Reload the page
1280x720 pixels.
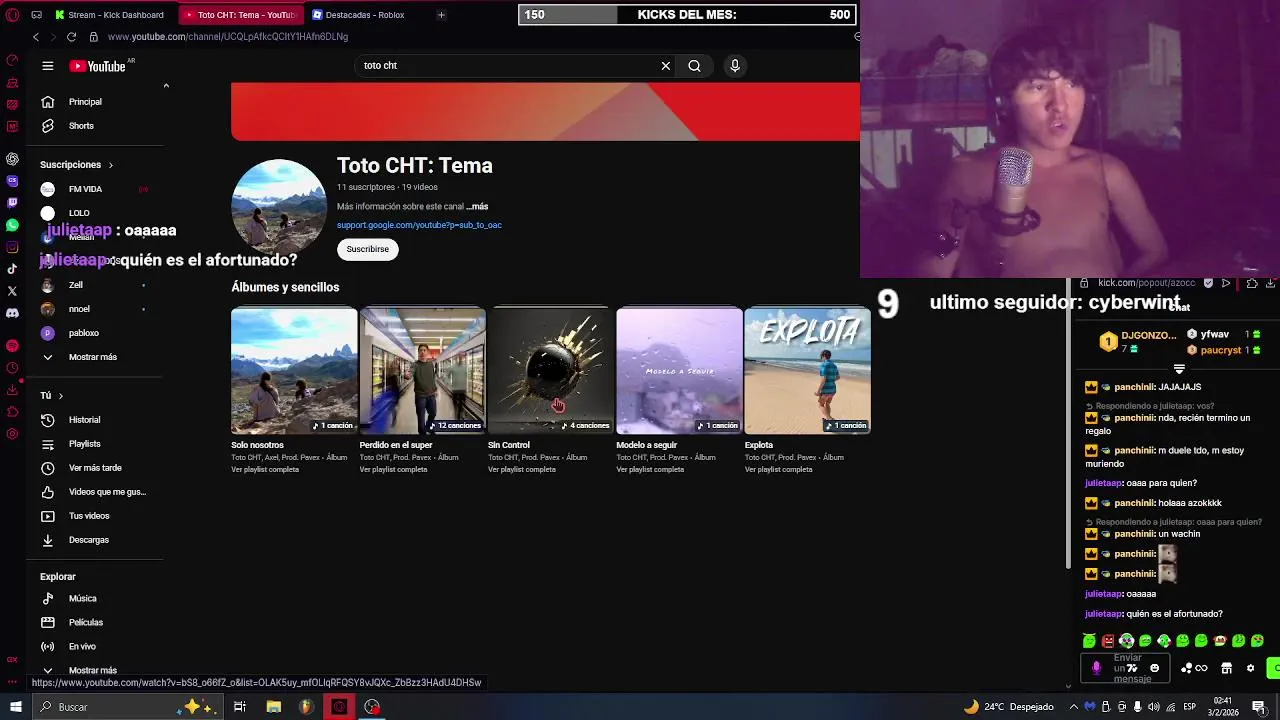tap(71, 37)
